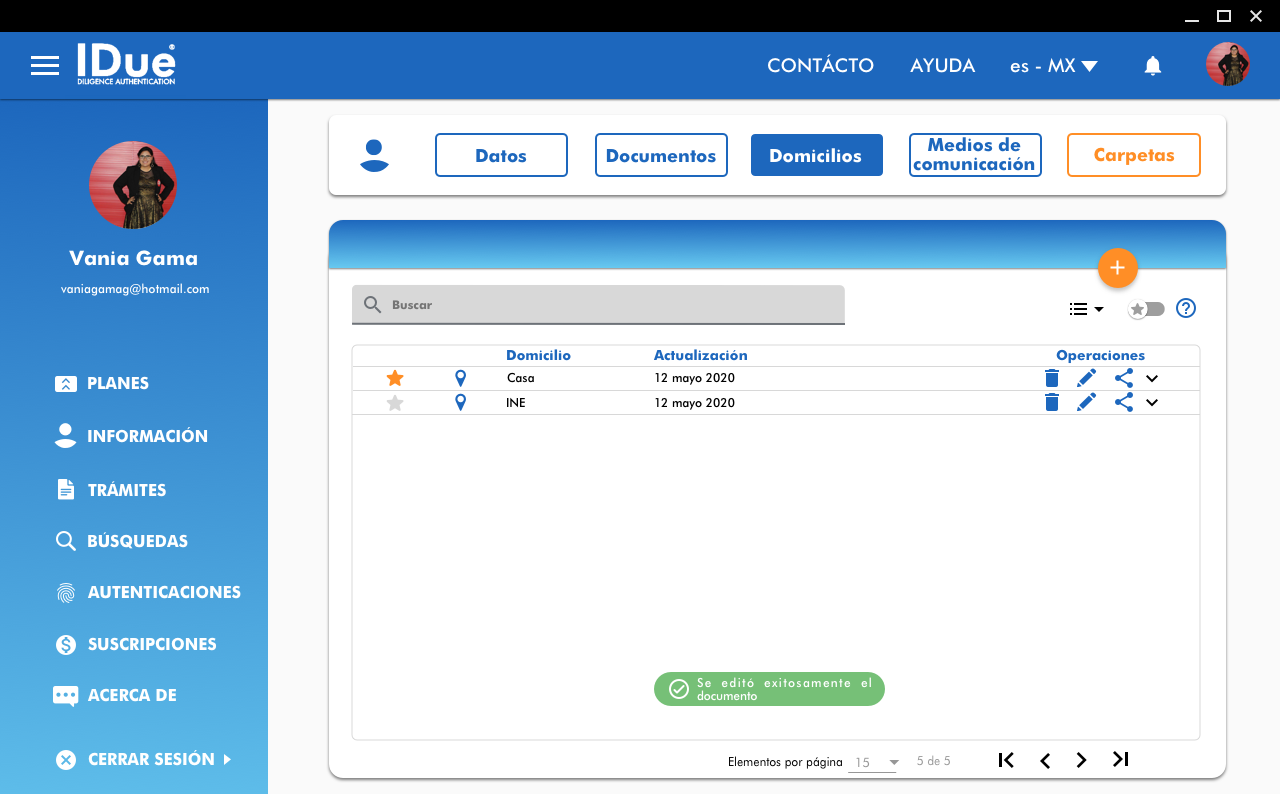Delete the Casa address with trash icon
This screenshot has height=794, width=1280.
pyautogui.click(x=1051, y=378)
